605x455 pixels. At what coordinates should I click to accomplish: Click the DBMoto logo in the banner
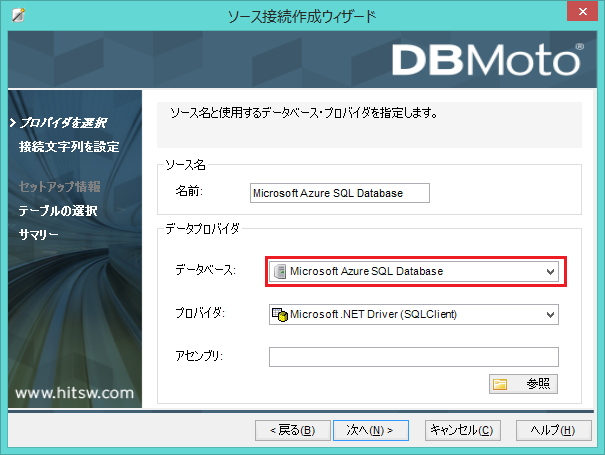tap(488, 60)
